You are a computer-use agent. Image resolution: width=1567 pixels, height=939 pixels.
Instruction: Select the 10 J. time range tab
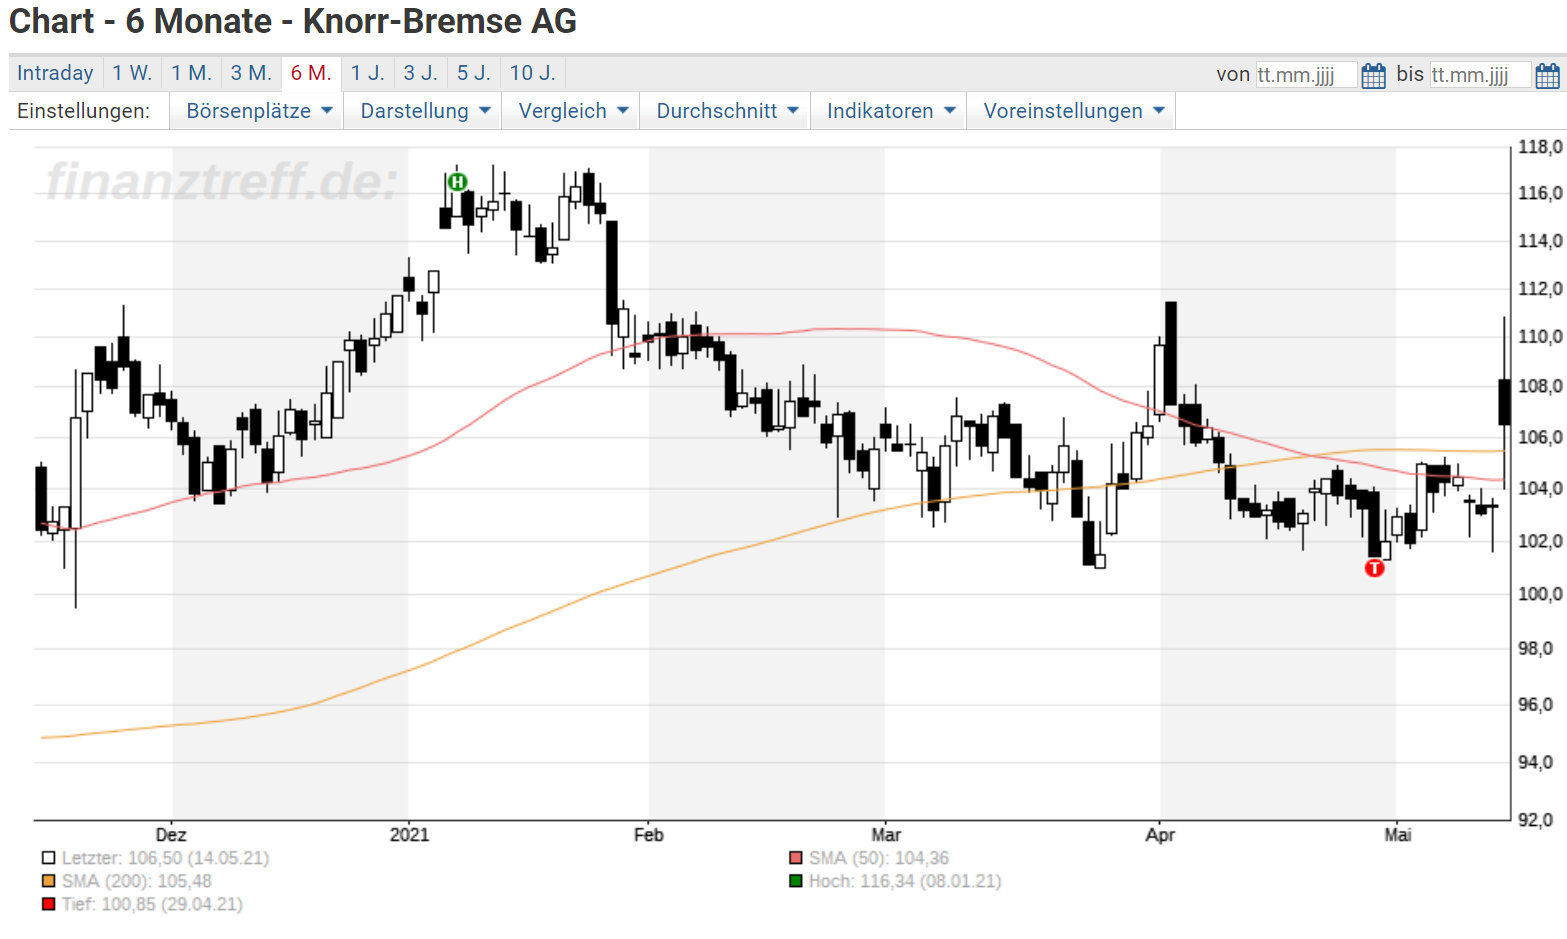coord(533,73)
